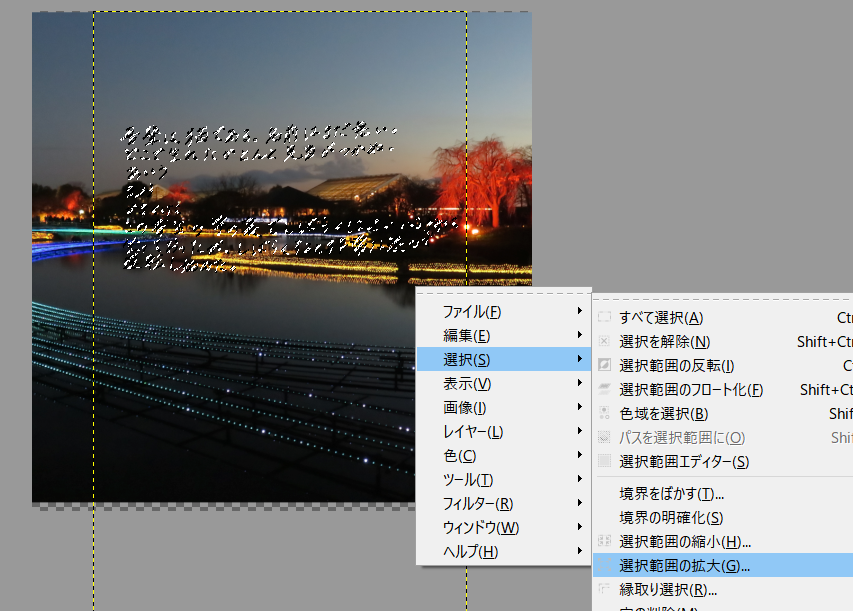
Task: Expand the ウィンドウ(W) submenu arrow
Action: [580, 527]
